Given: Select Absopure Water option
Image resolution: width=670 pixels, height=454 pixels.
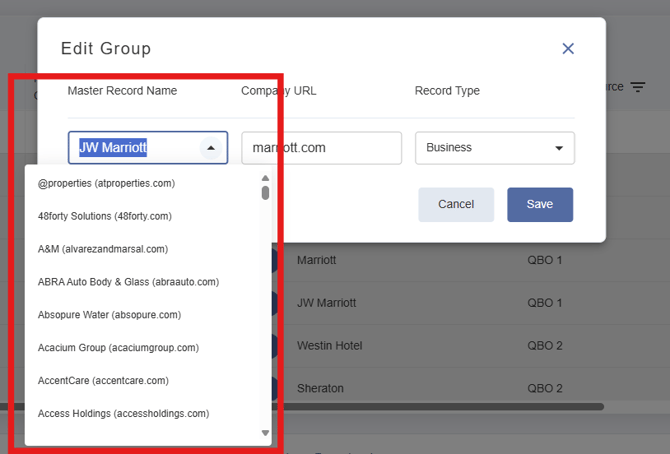Looking at the screenshot, I should click(x=109, y=315).
